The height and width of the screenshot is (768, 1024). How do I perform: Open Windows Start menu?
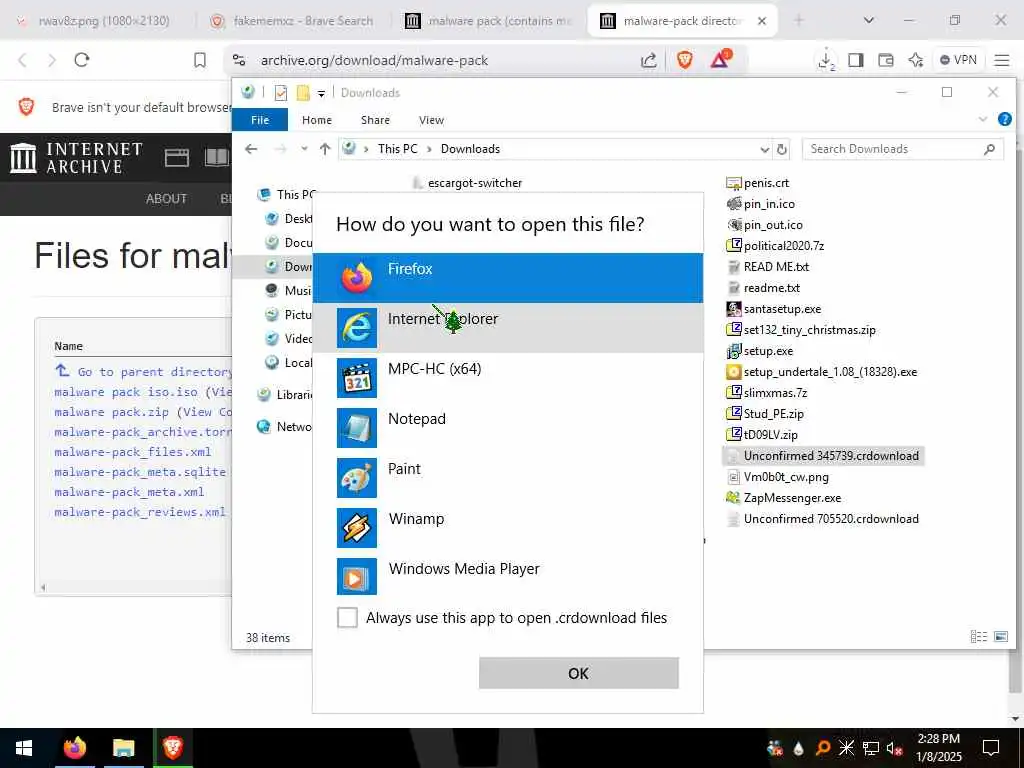point(24,748)
